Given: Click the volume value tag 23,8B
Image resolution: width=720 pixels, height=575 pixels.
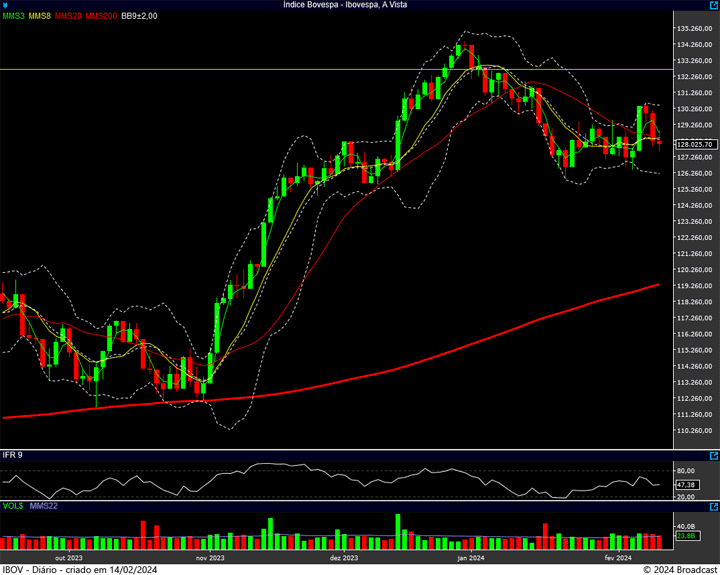Looking at the screenshot, I should (x=686, y=537).
